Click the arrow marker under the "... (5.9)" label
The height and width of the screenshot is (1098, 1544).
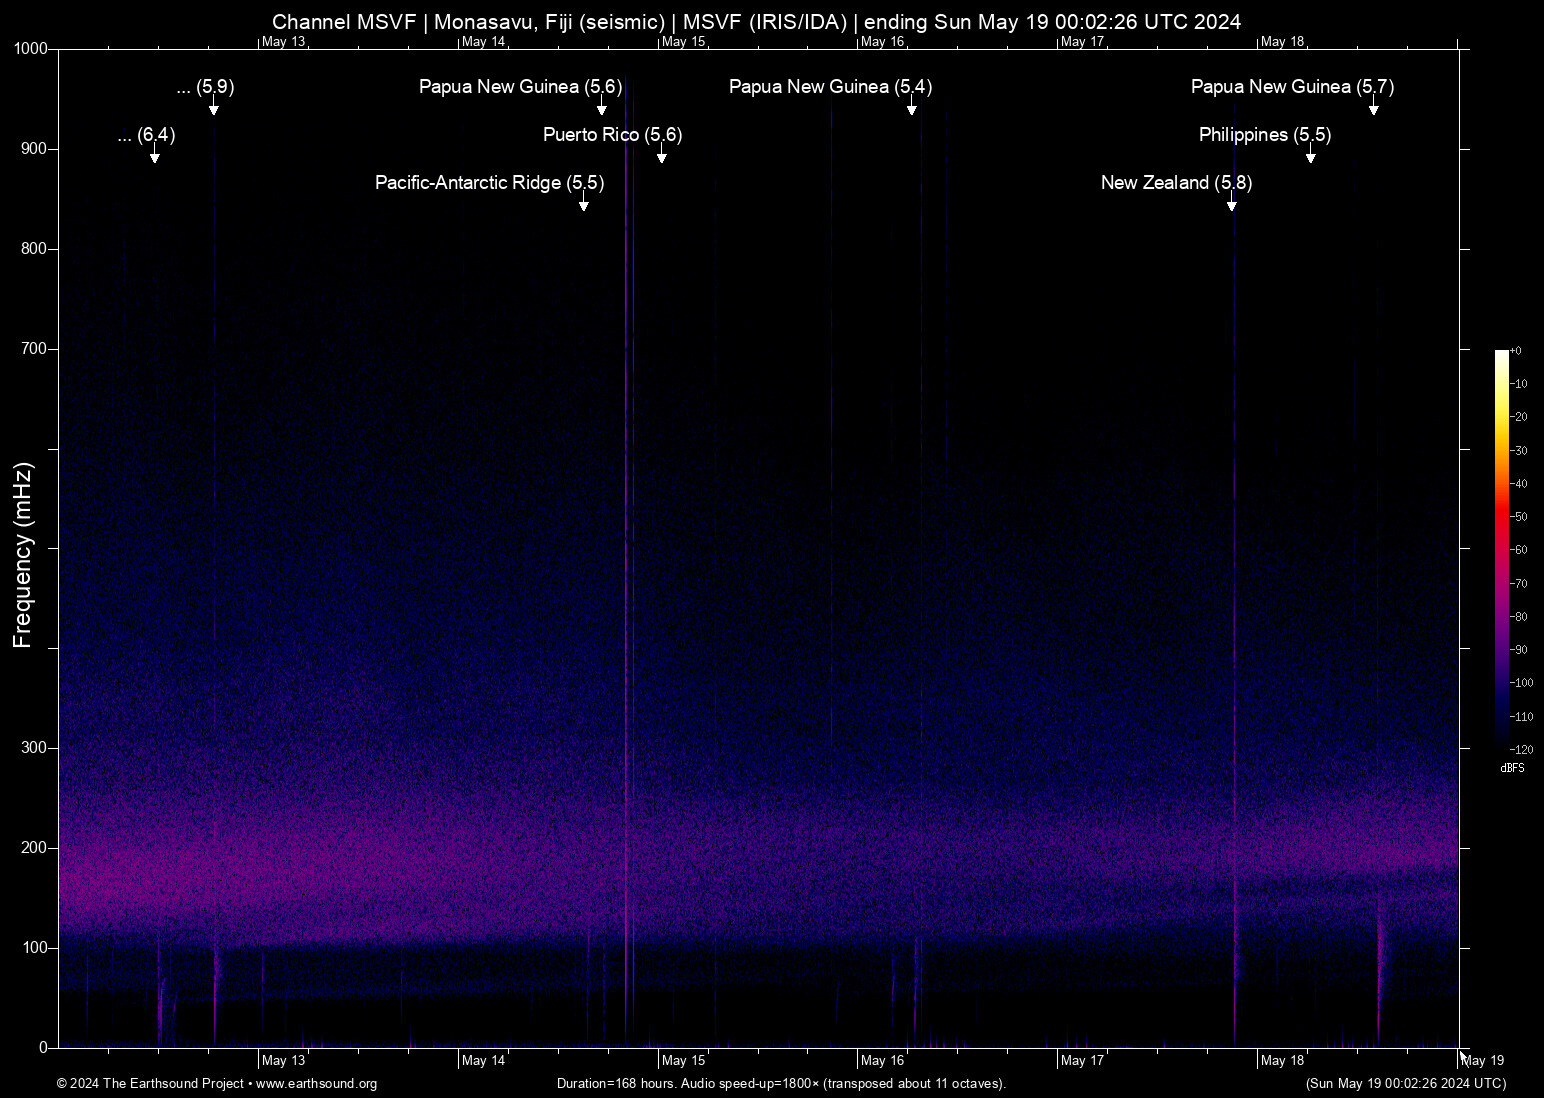click(213, 109)
